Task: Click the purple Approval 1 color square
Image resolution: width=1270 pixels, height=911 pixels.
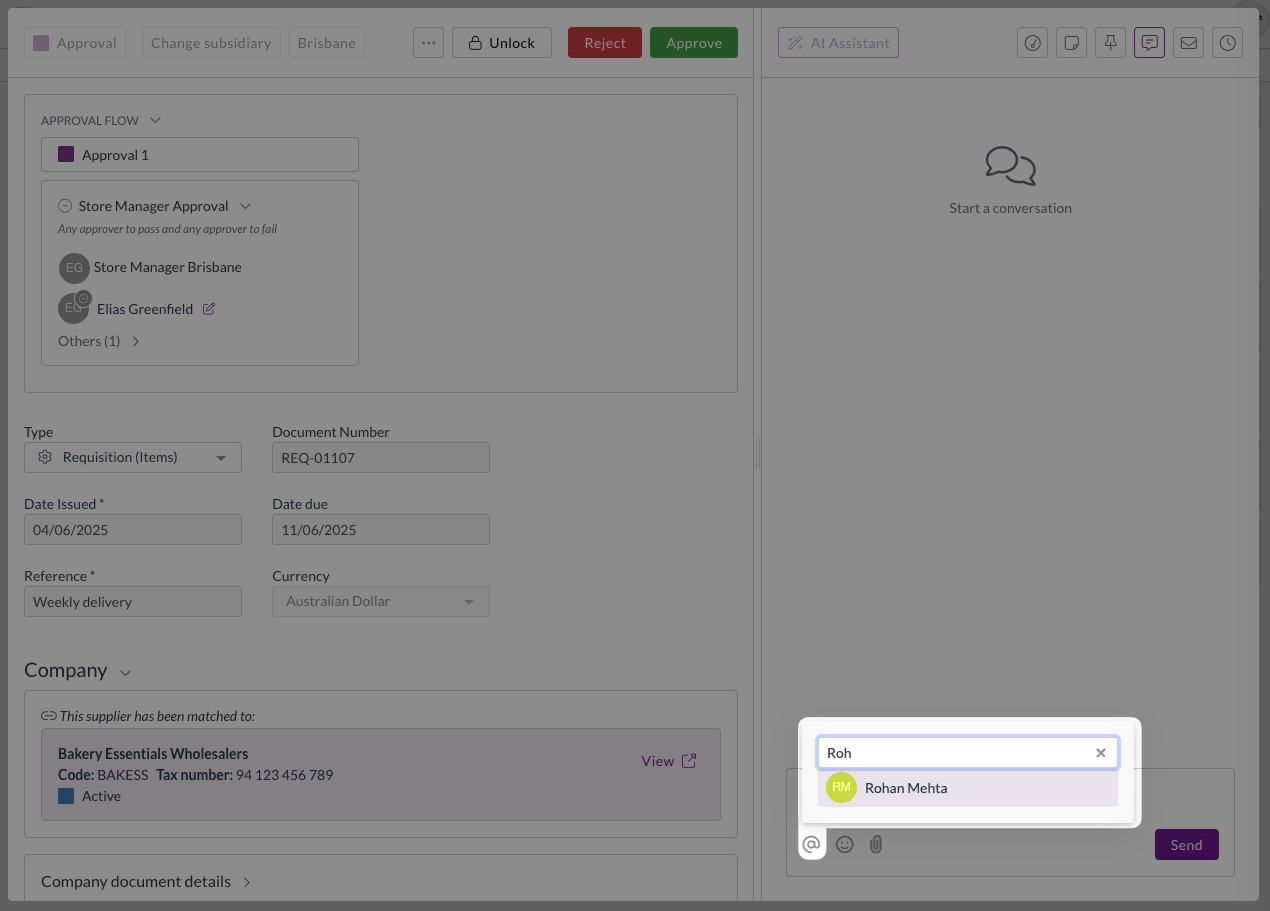Action: [66, 155]
